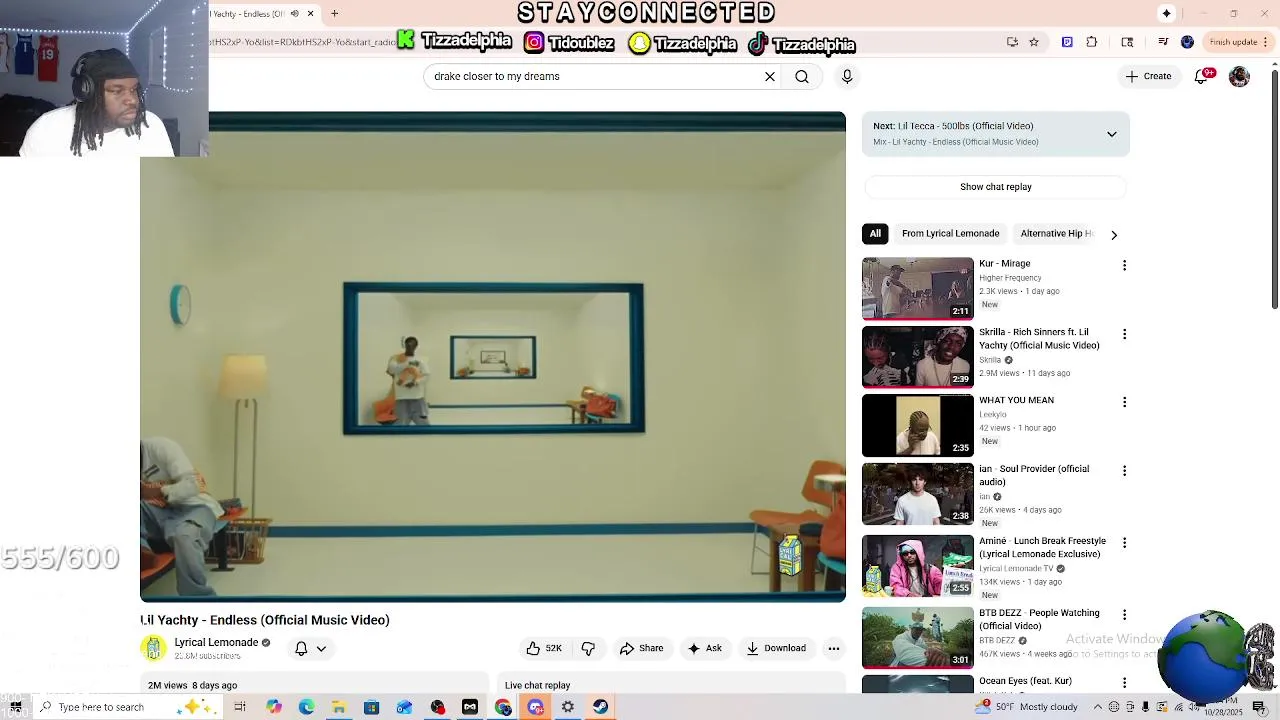Click the page vertical scrollbar
Screen dimensions: 1280x720
(x=1274, y=188)
